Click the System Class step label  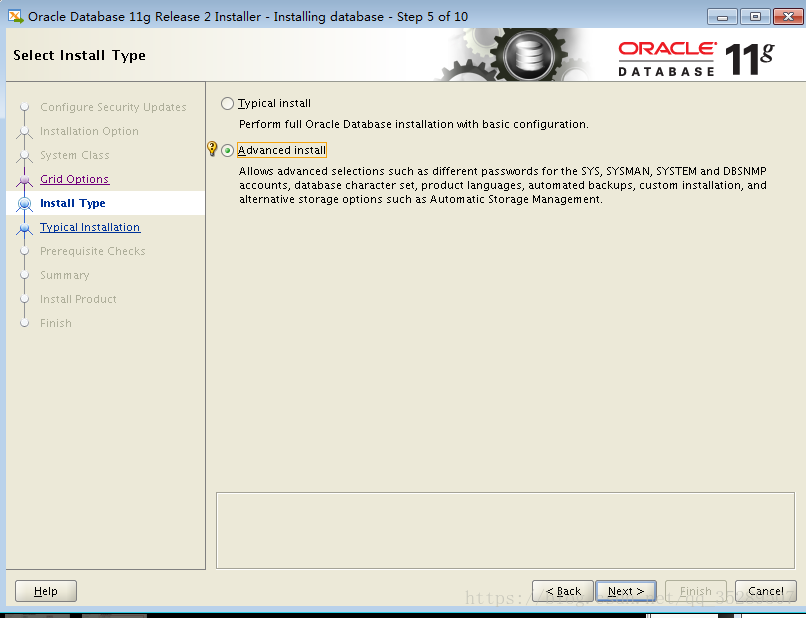75,155
